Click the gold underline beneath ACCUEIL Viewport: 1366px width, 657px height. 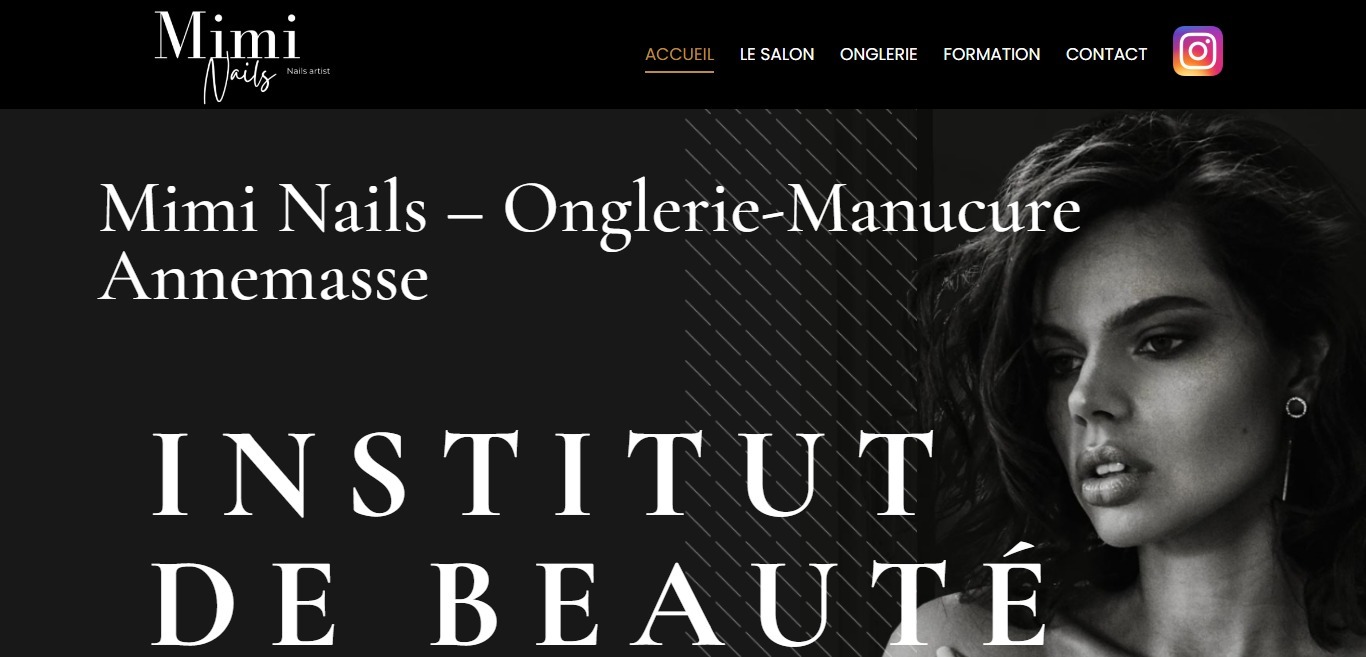click(x=679, y=72)
